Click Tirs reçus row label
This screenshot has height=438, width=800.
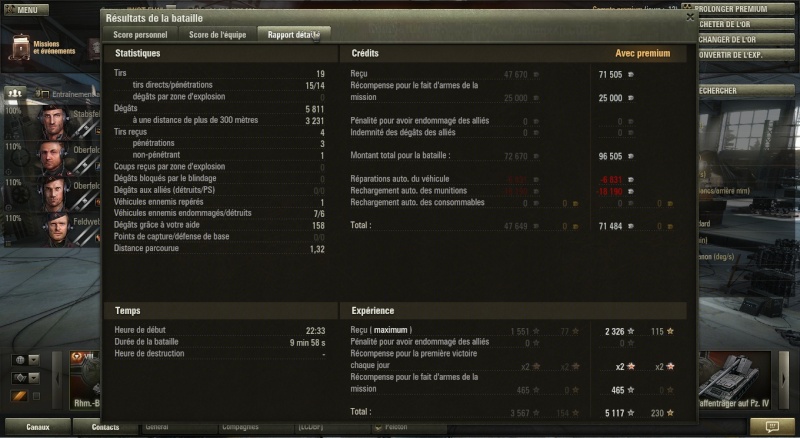click(130, 132)
